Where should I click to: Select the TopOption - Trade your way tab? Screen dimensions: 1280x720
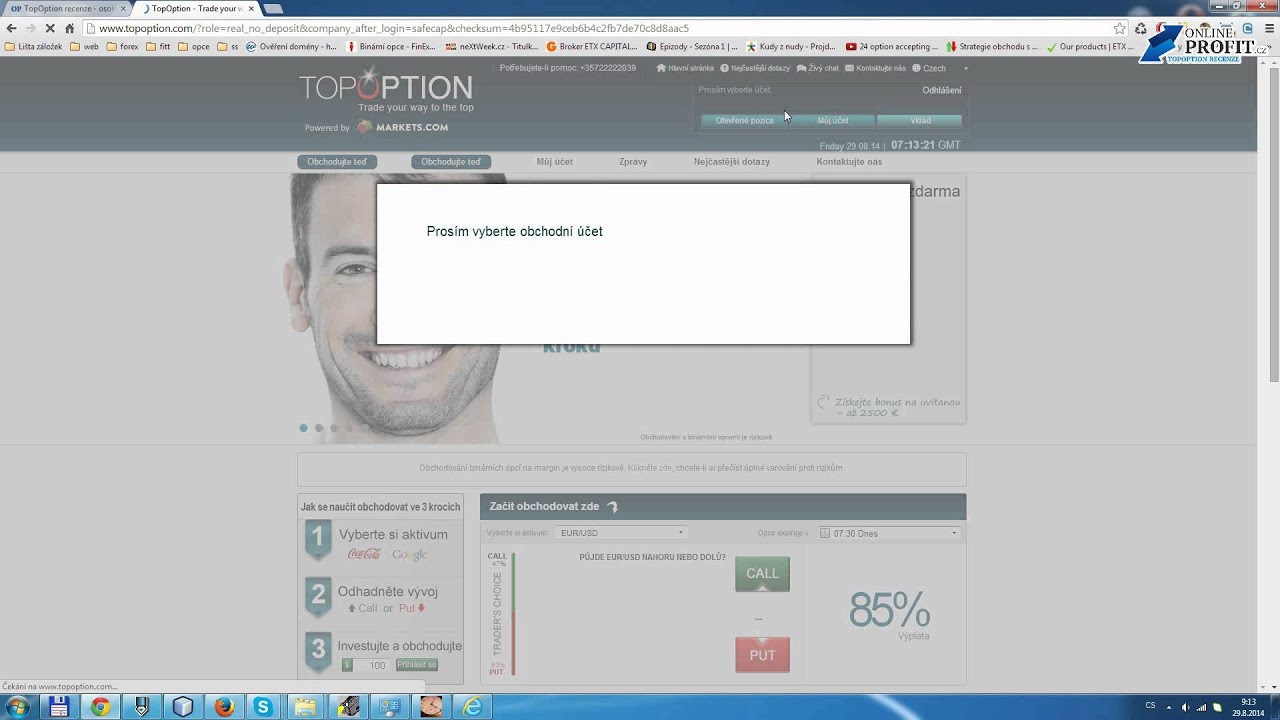pyautogui.click(x=196, y=8)
